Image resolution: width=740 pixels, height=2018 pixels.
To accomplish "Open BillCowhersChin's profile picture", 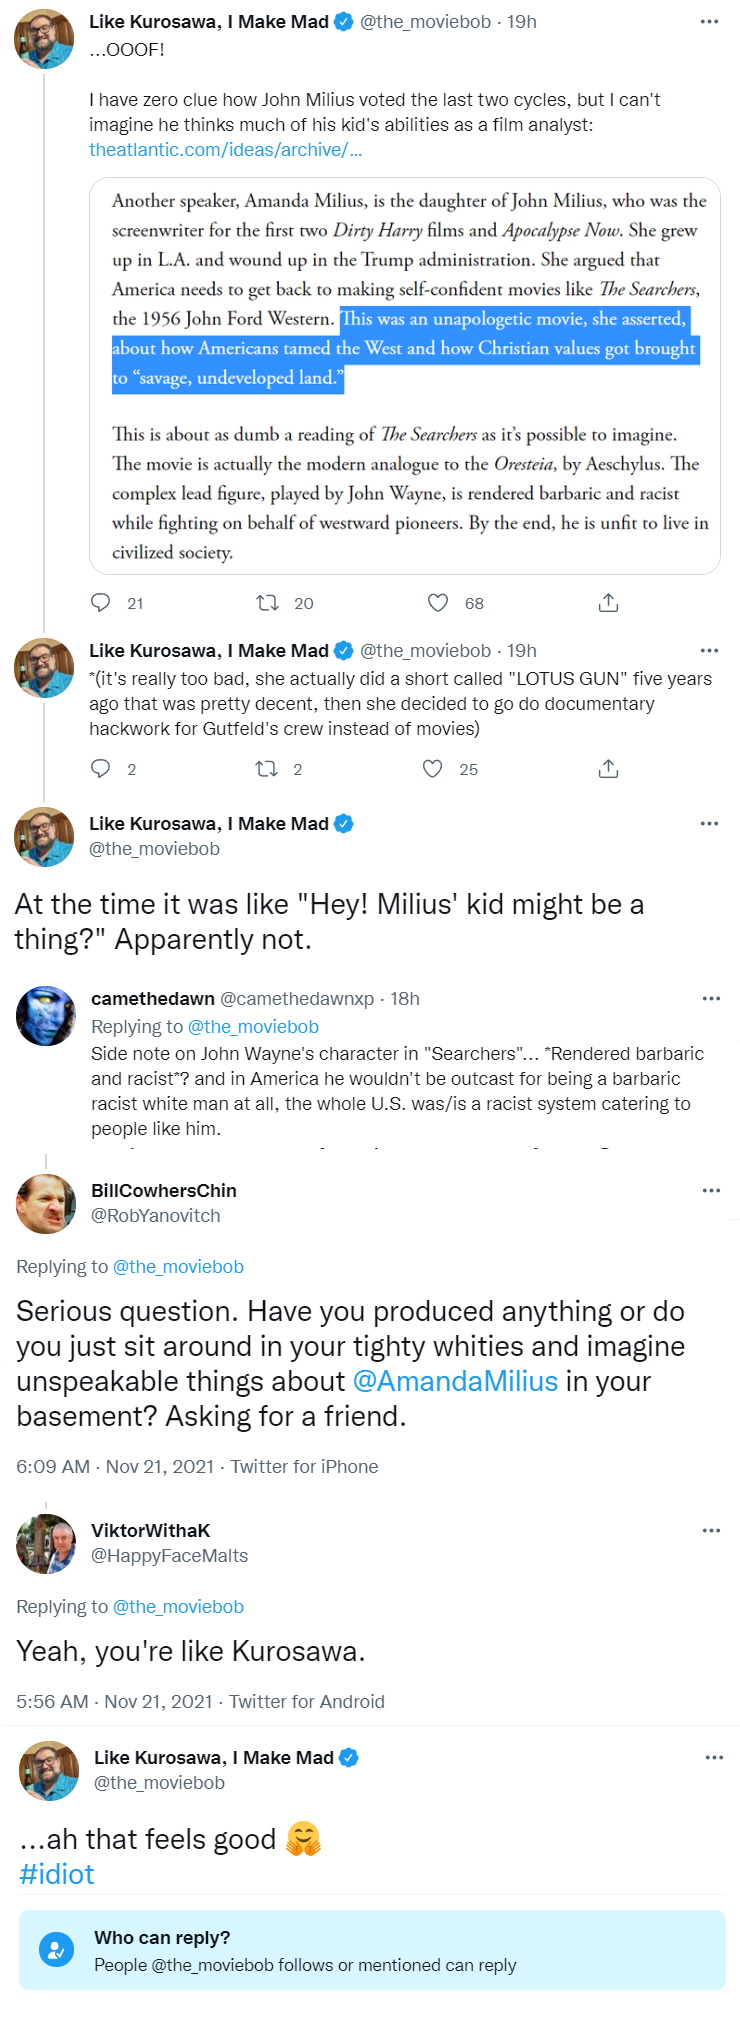I will [x=46, y=1204].
